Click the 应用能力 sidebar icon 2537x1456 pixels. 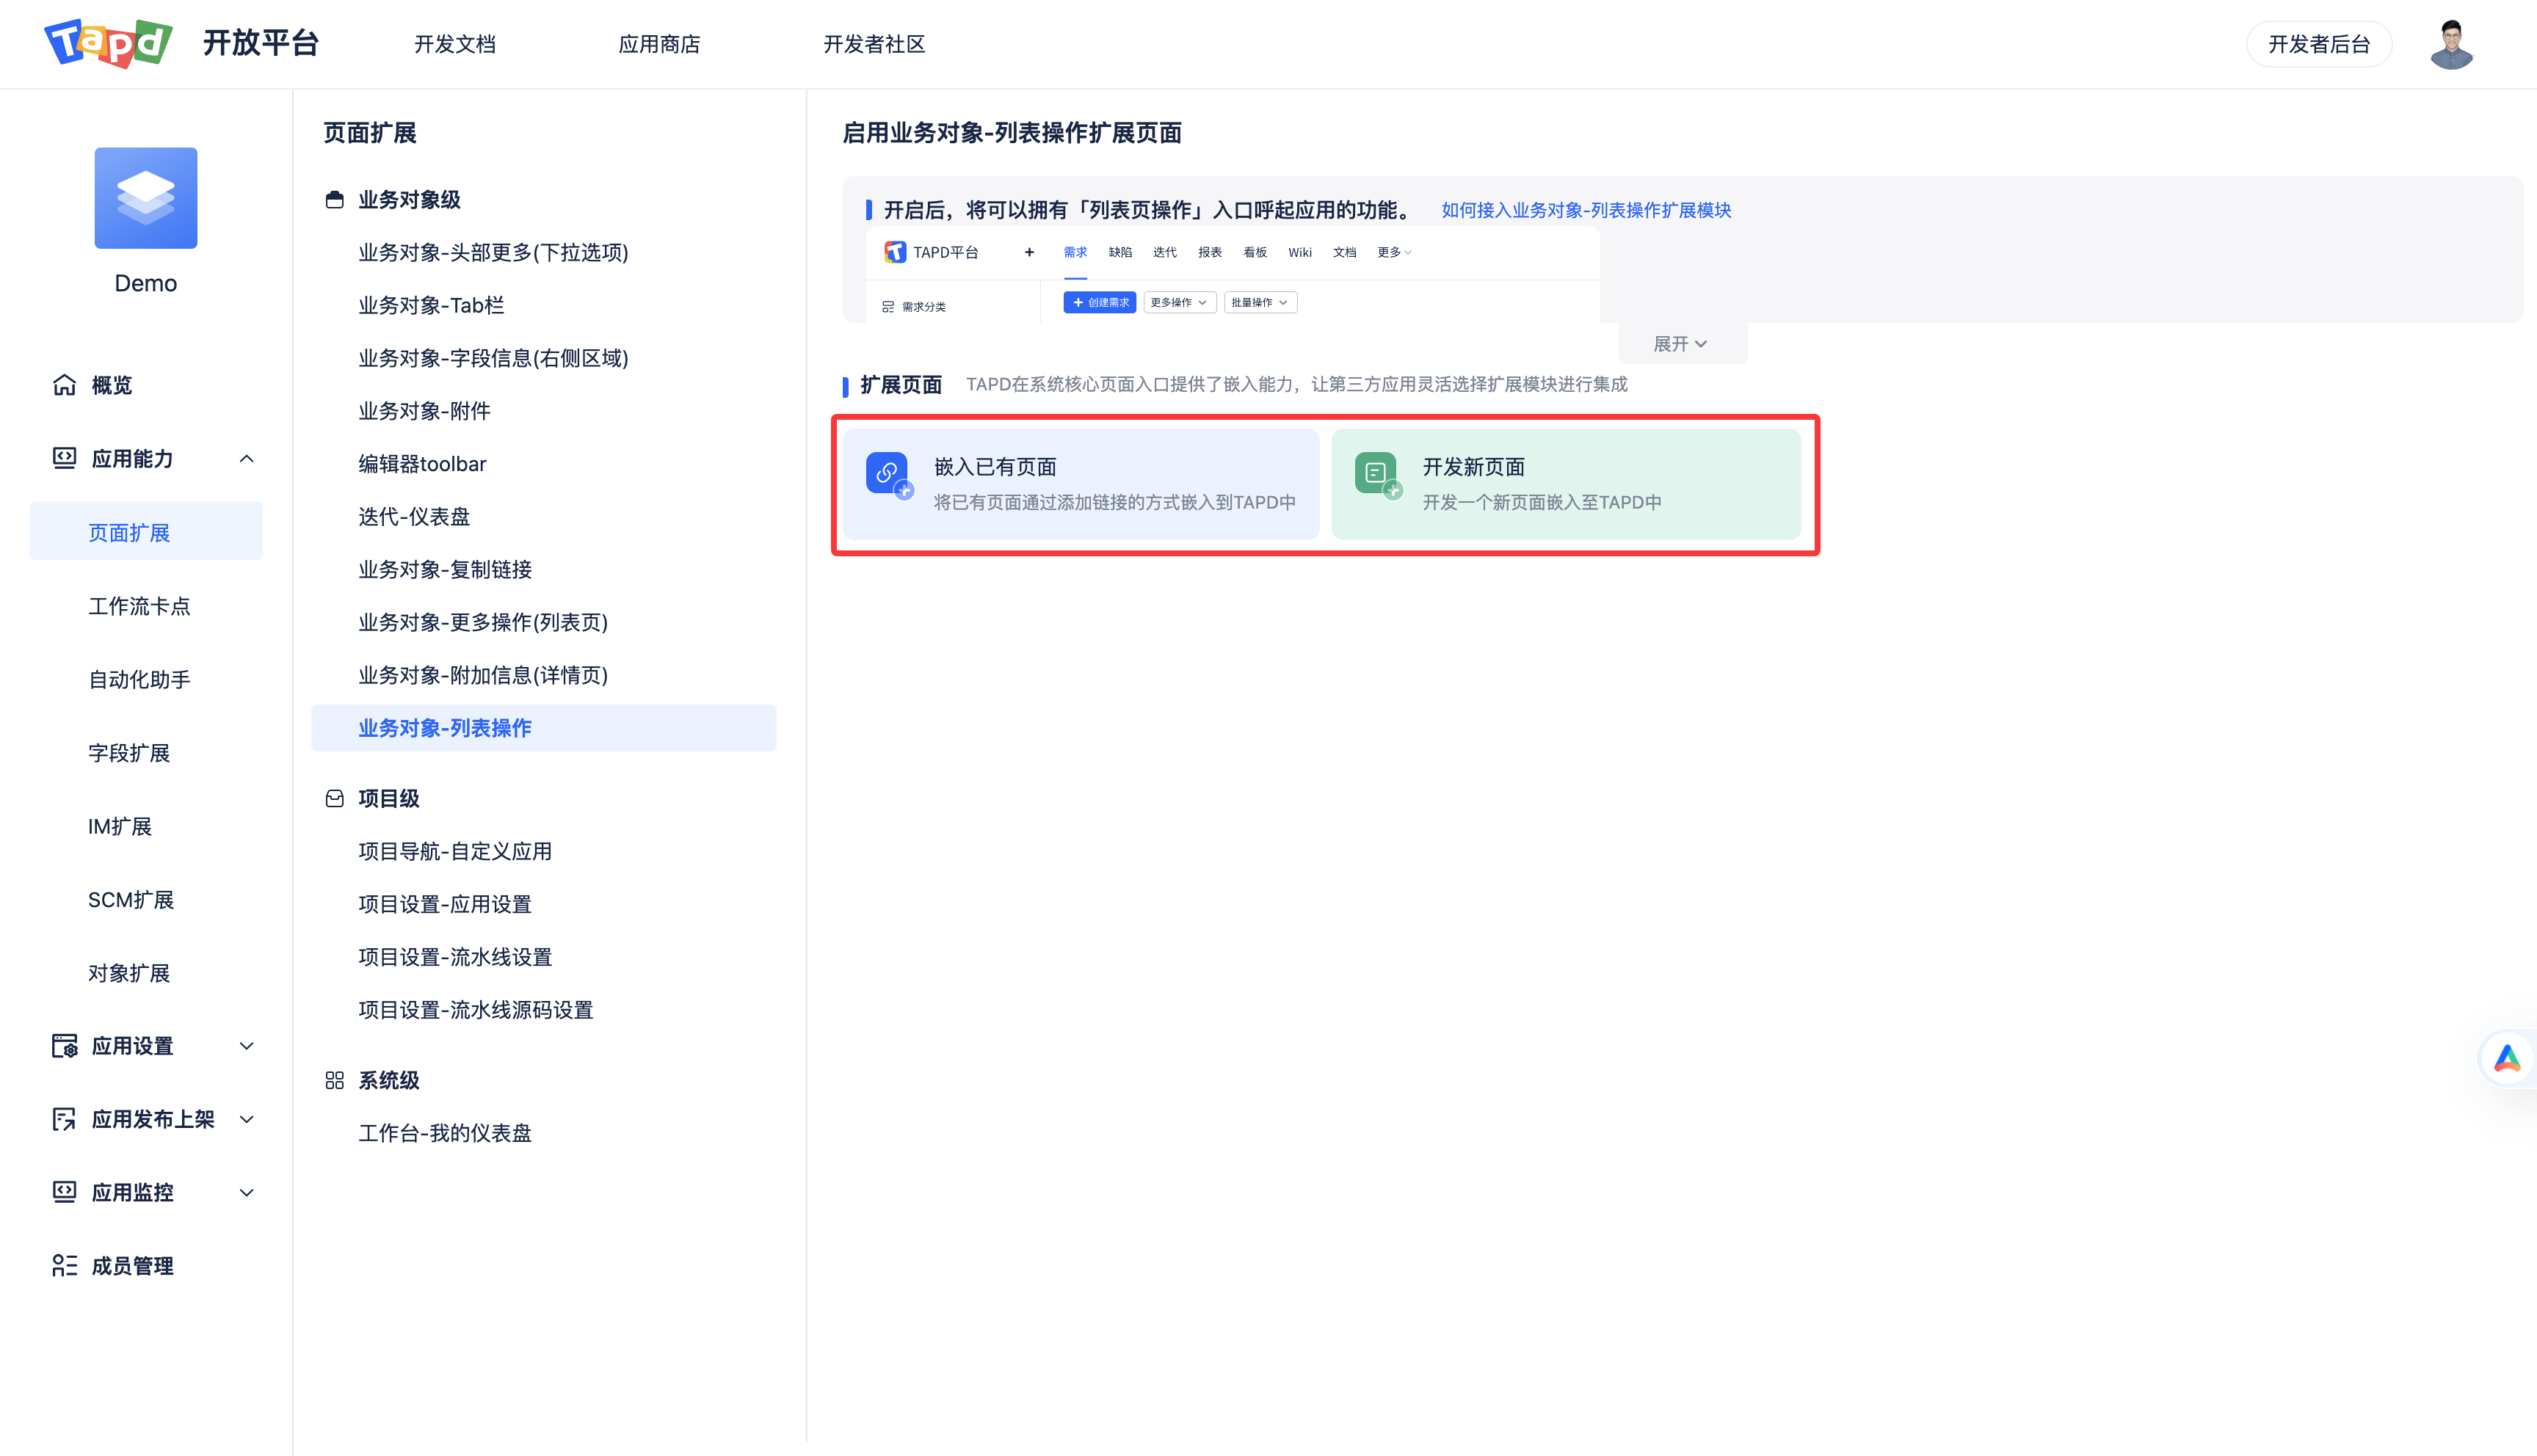[x=63, y=458]
